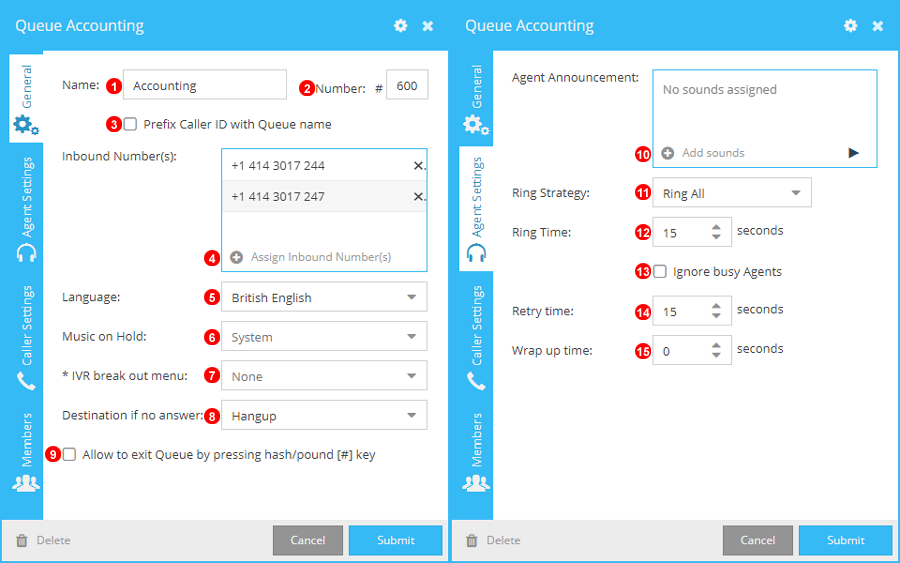Click Assign Inbound Number(s) link
Screen dimensions: 900x563
[x=321, y=257]
